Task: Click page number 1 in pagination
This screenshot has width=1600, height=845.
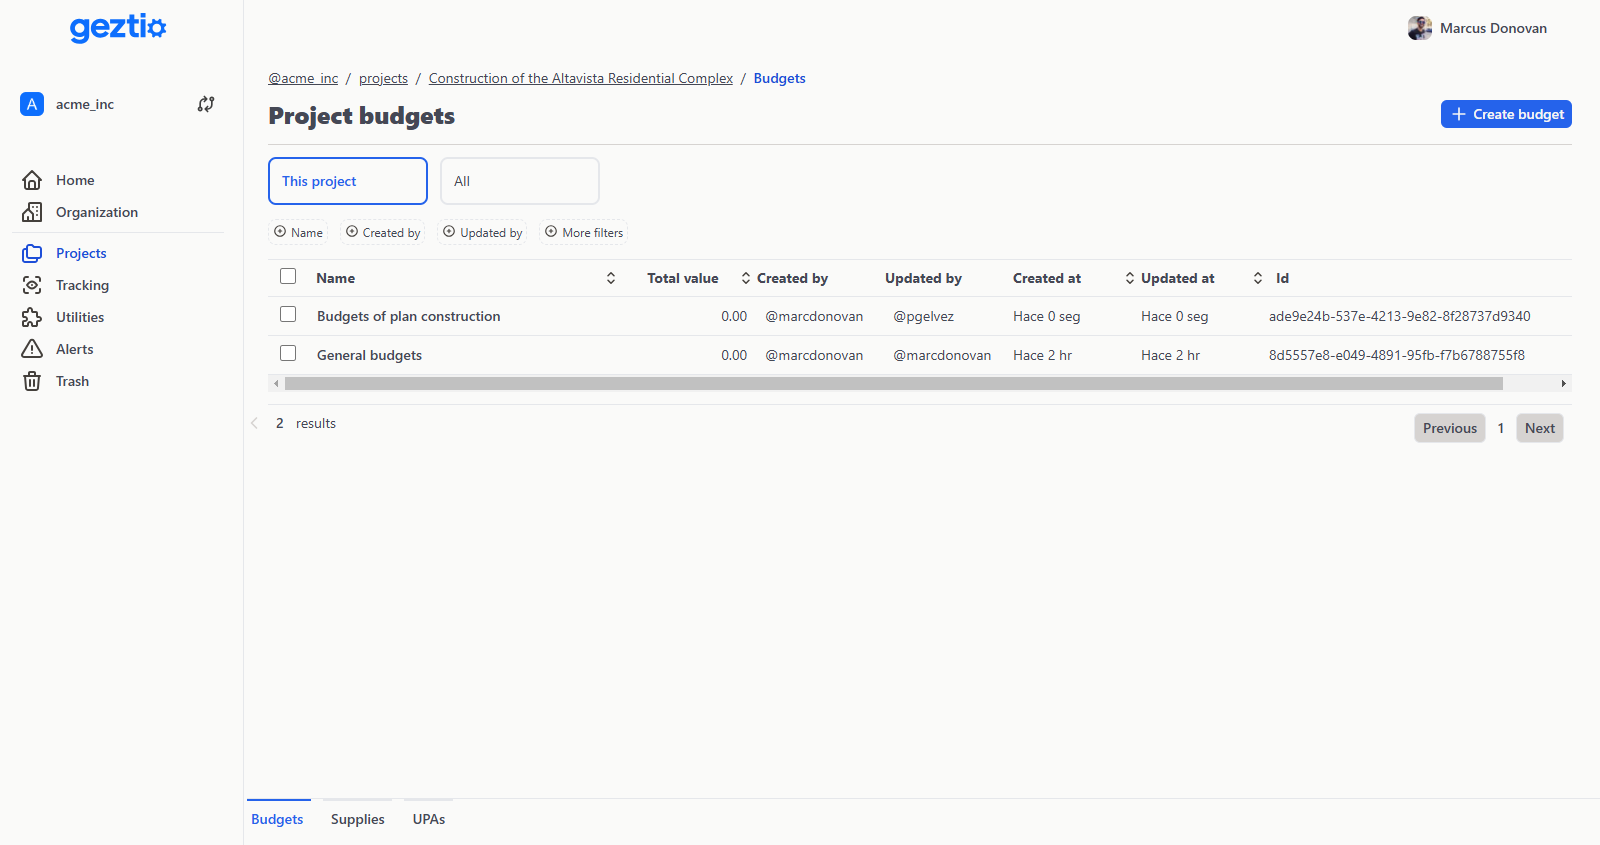Action: pos(1501,428)
